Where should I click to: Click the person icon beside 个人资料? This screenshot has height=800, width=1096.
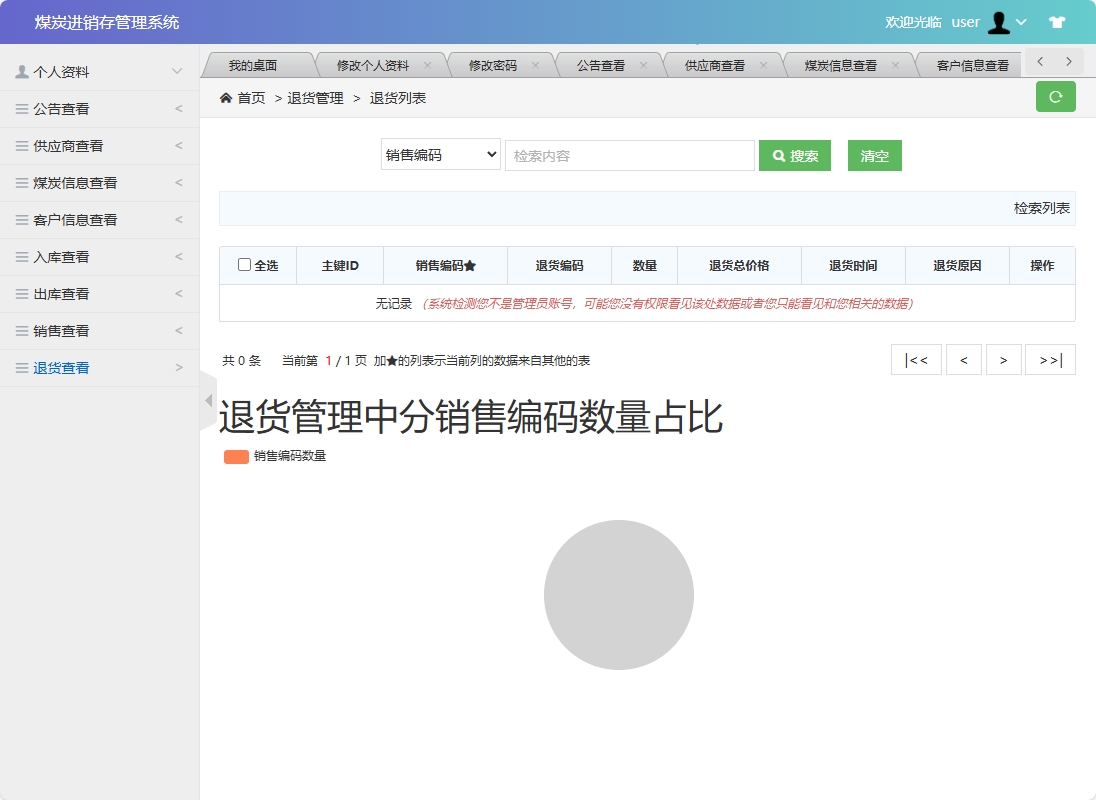tap(20, 71)
